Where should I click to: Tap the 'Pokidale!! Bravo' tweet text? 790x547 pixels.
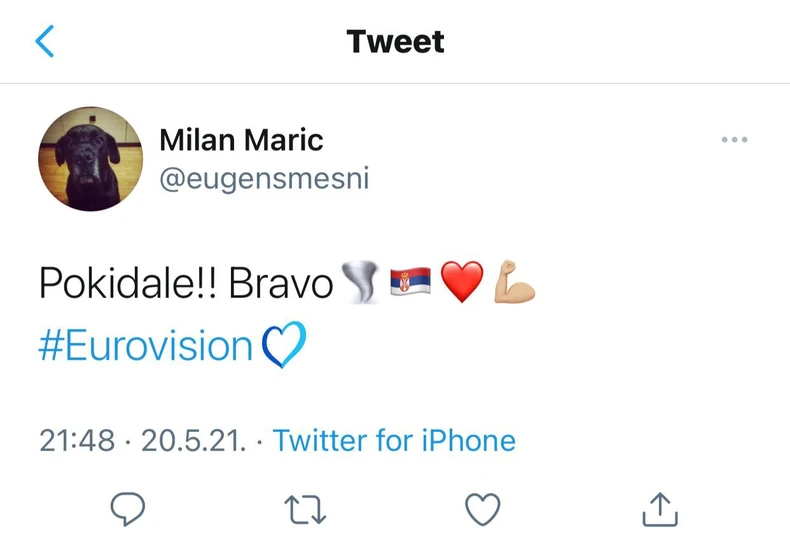point(186,284)
